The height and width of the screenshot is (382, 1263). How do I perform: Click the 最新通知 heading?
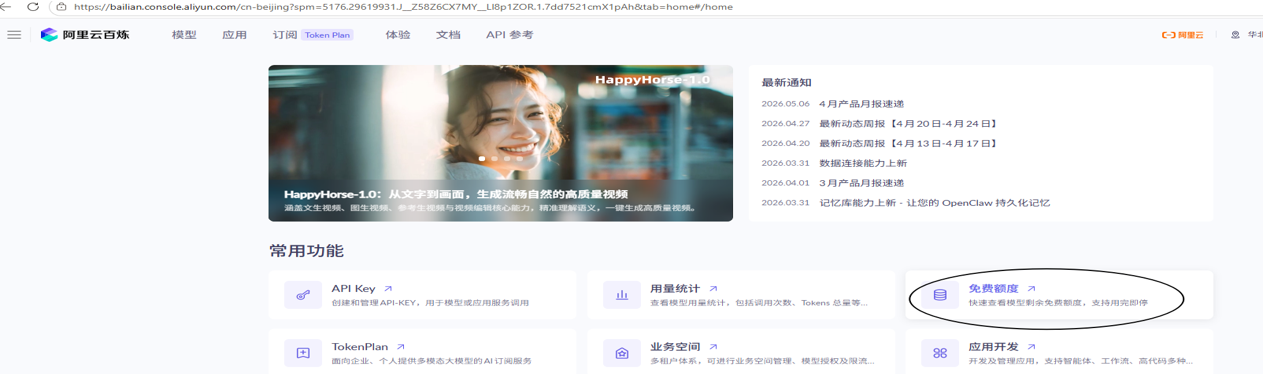[x=787, y=83]
